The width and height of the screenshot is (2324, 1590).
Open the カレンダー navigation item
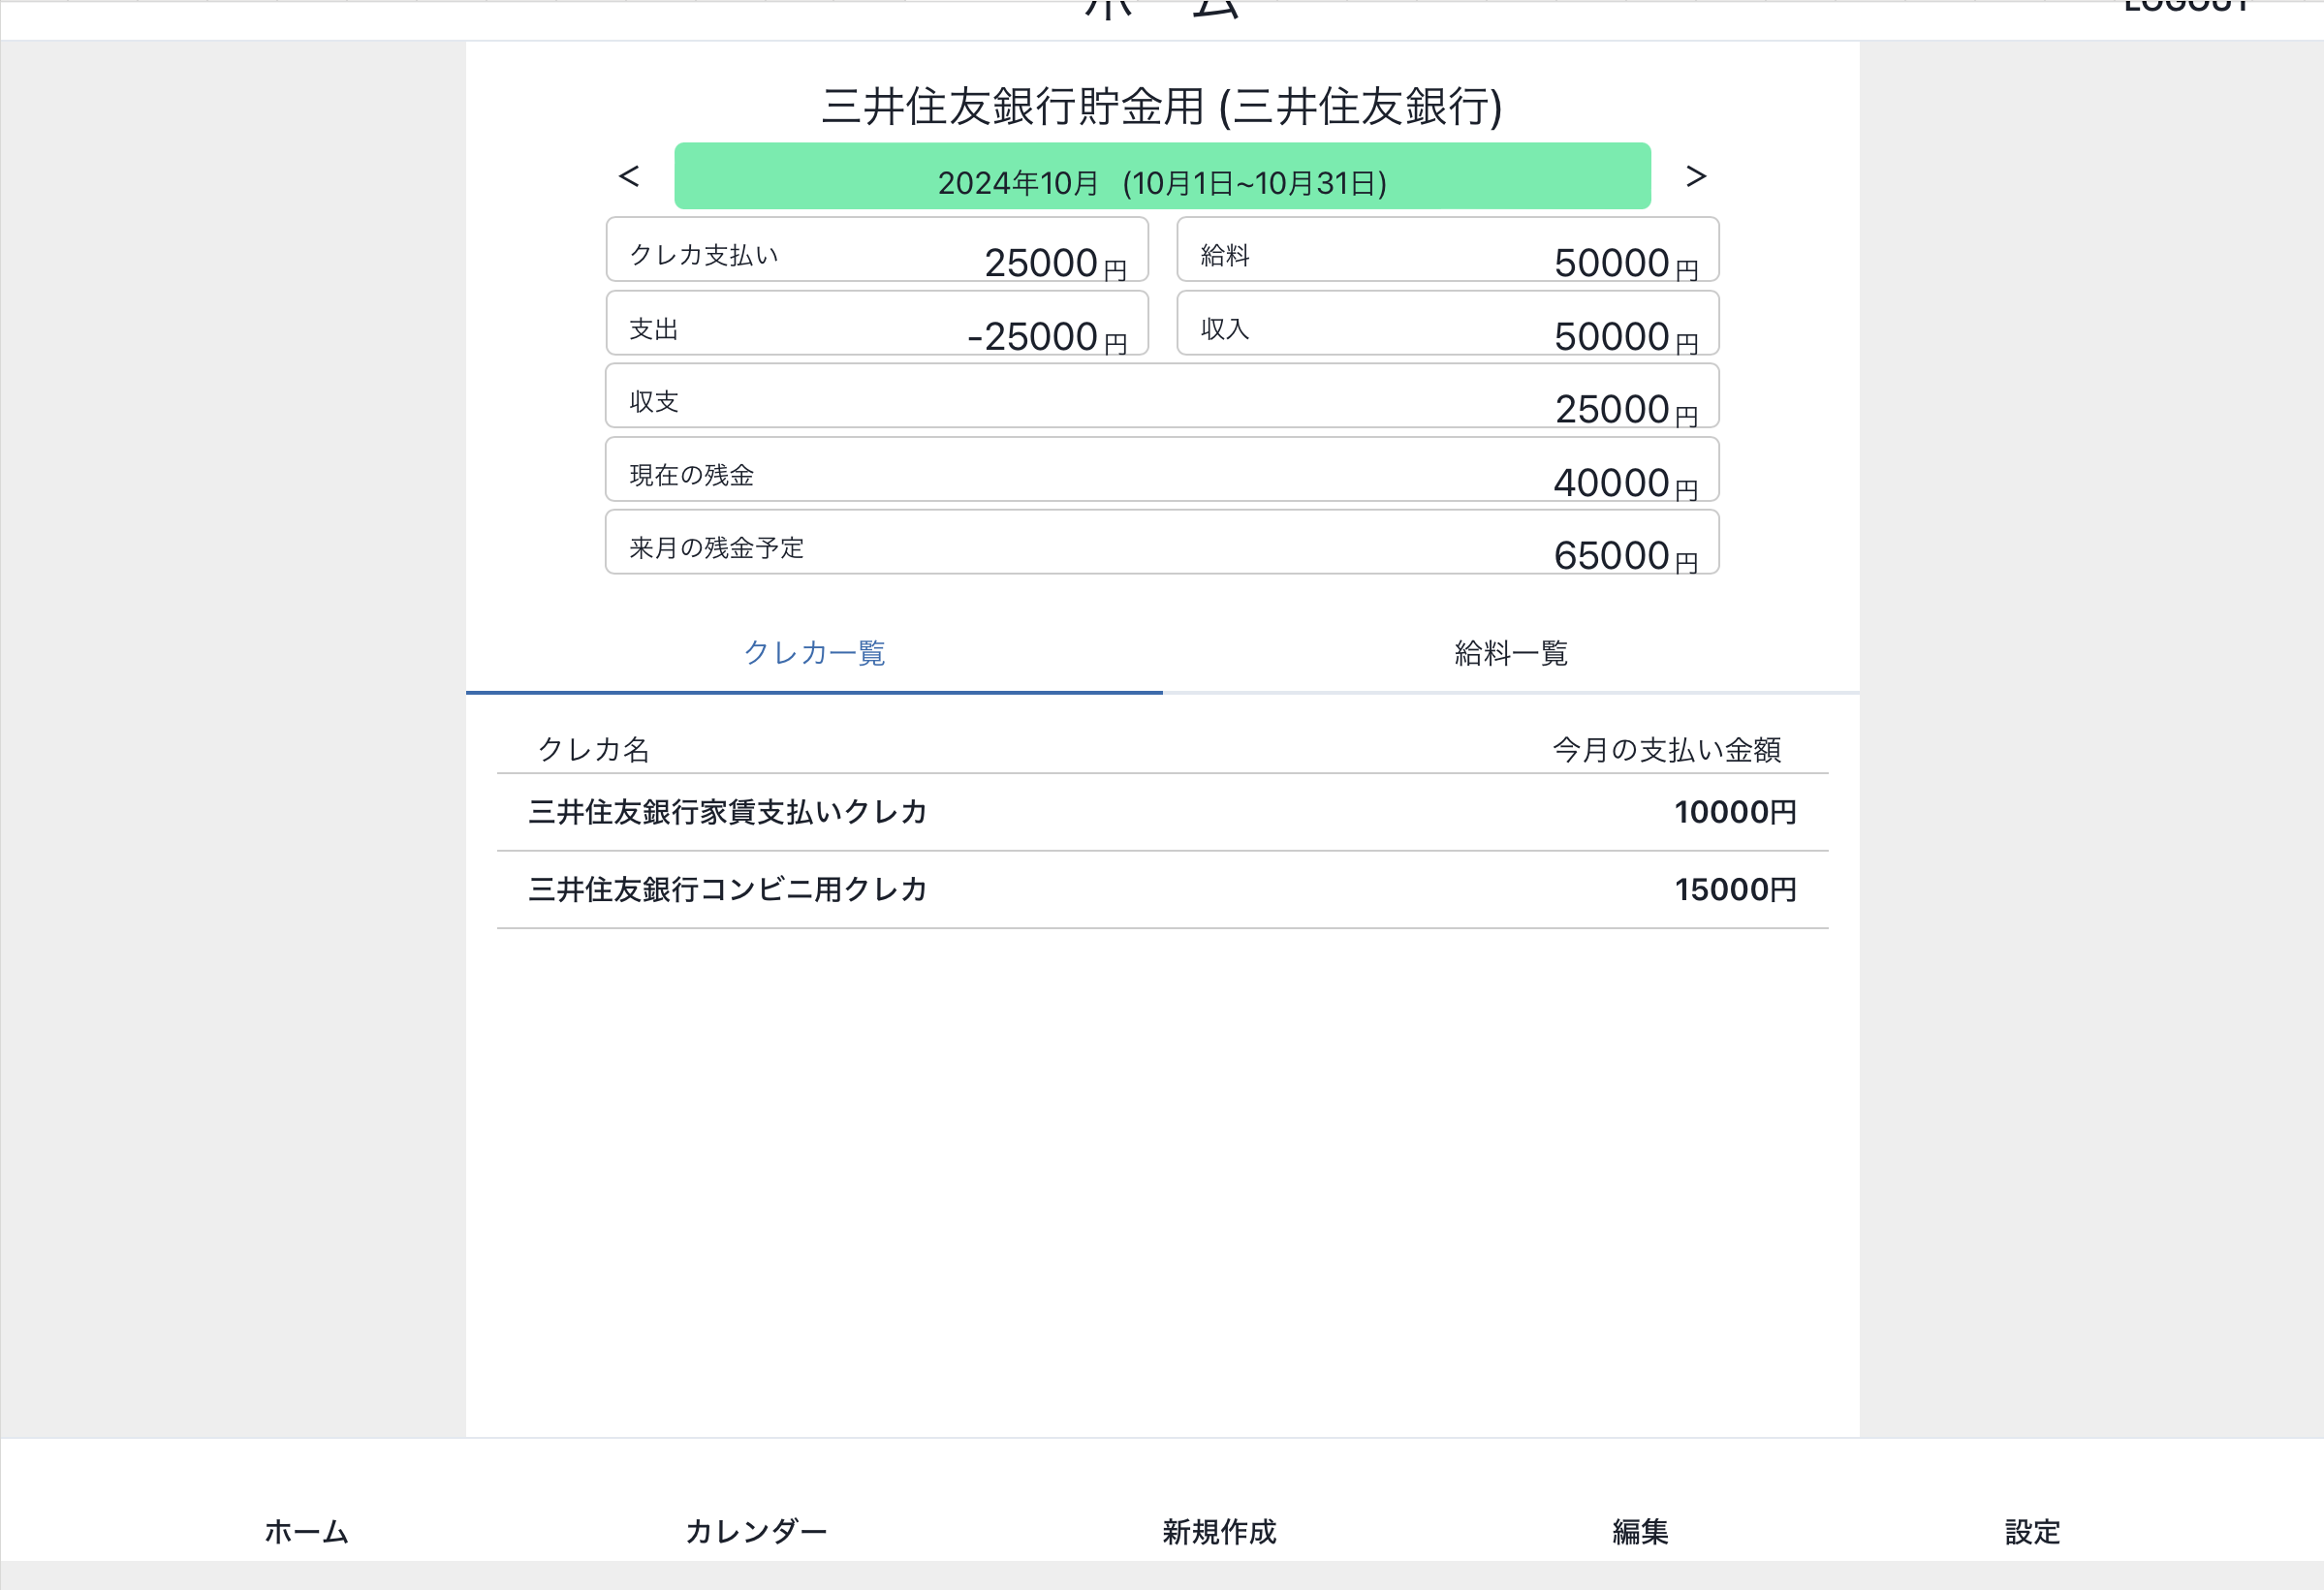coord(755,1530)
